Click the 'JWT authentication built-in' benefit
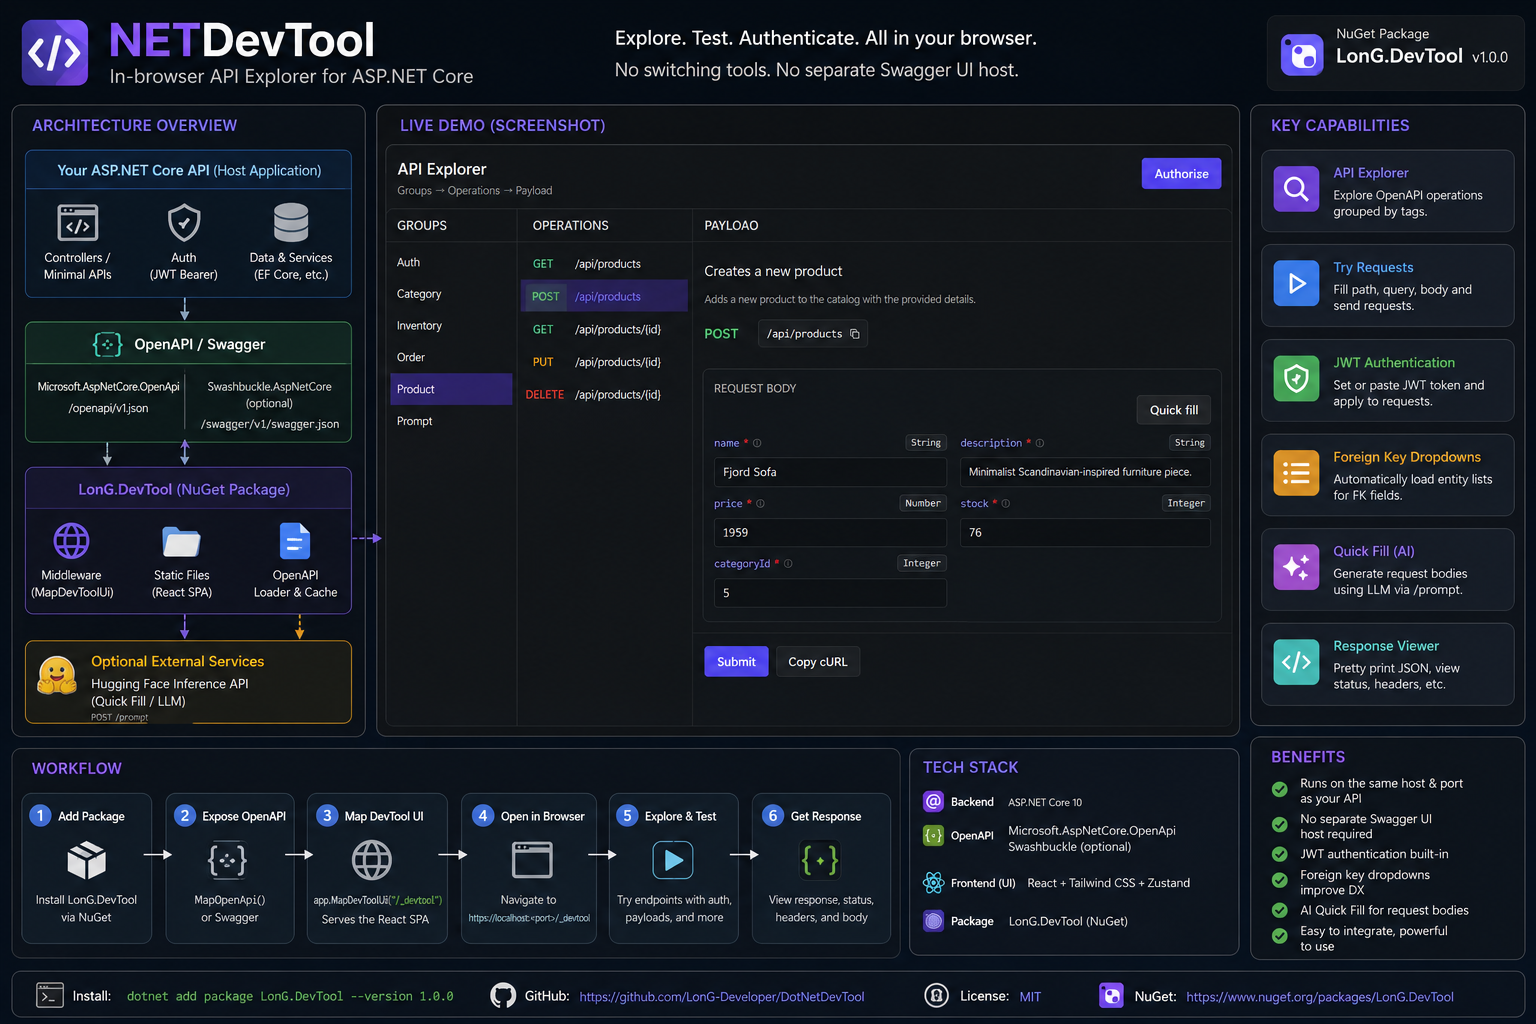The image size is (1536, 1024). click(x=1374, y=854)
